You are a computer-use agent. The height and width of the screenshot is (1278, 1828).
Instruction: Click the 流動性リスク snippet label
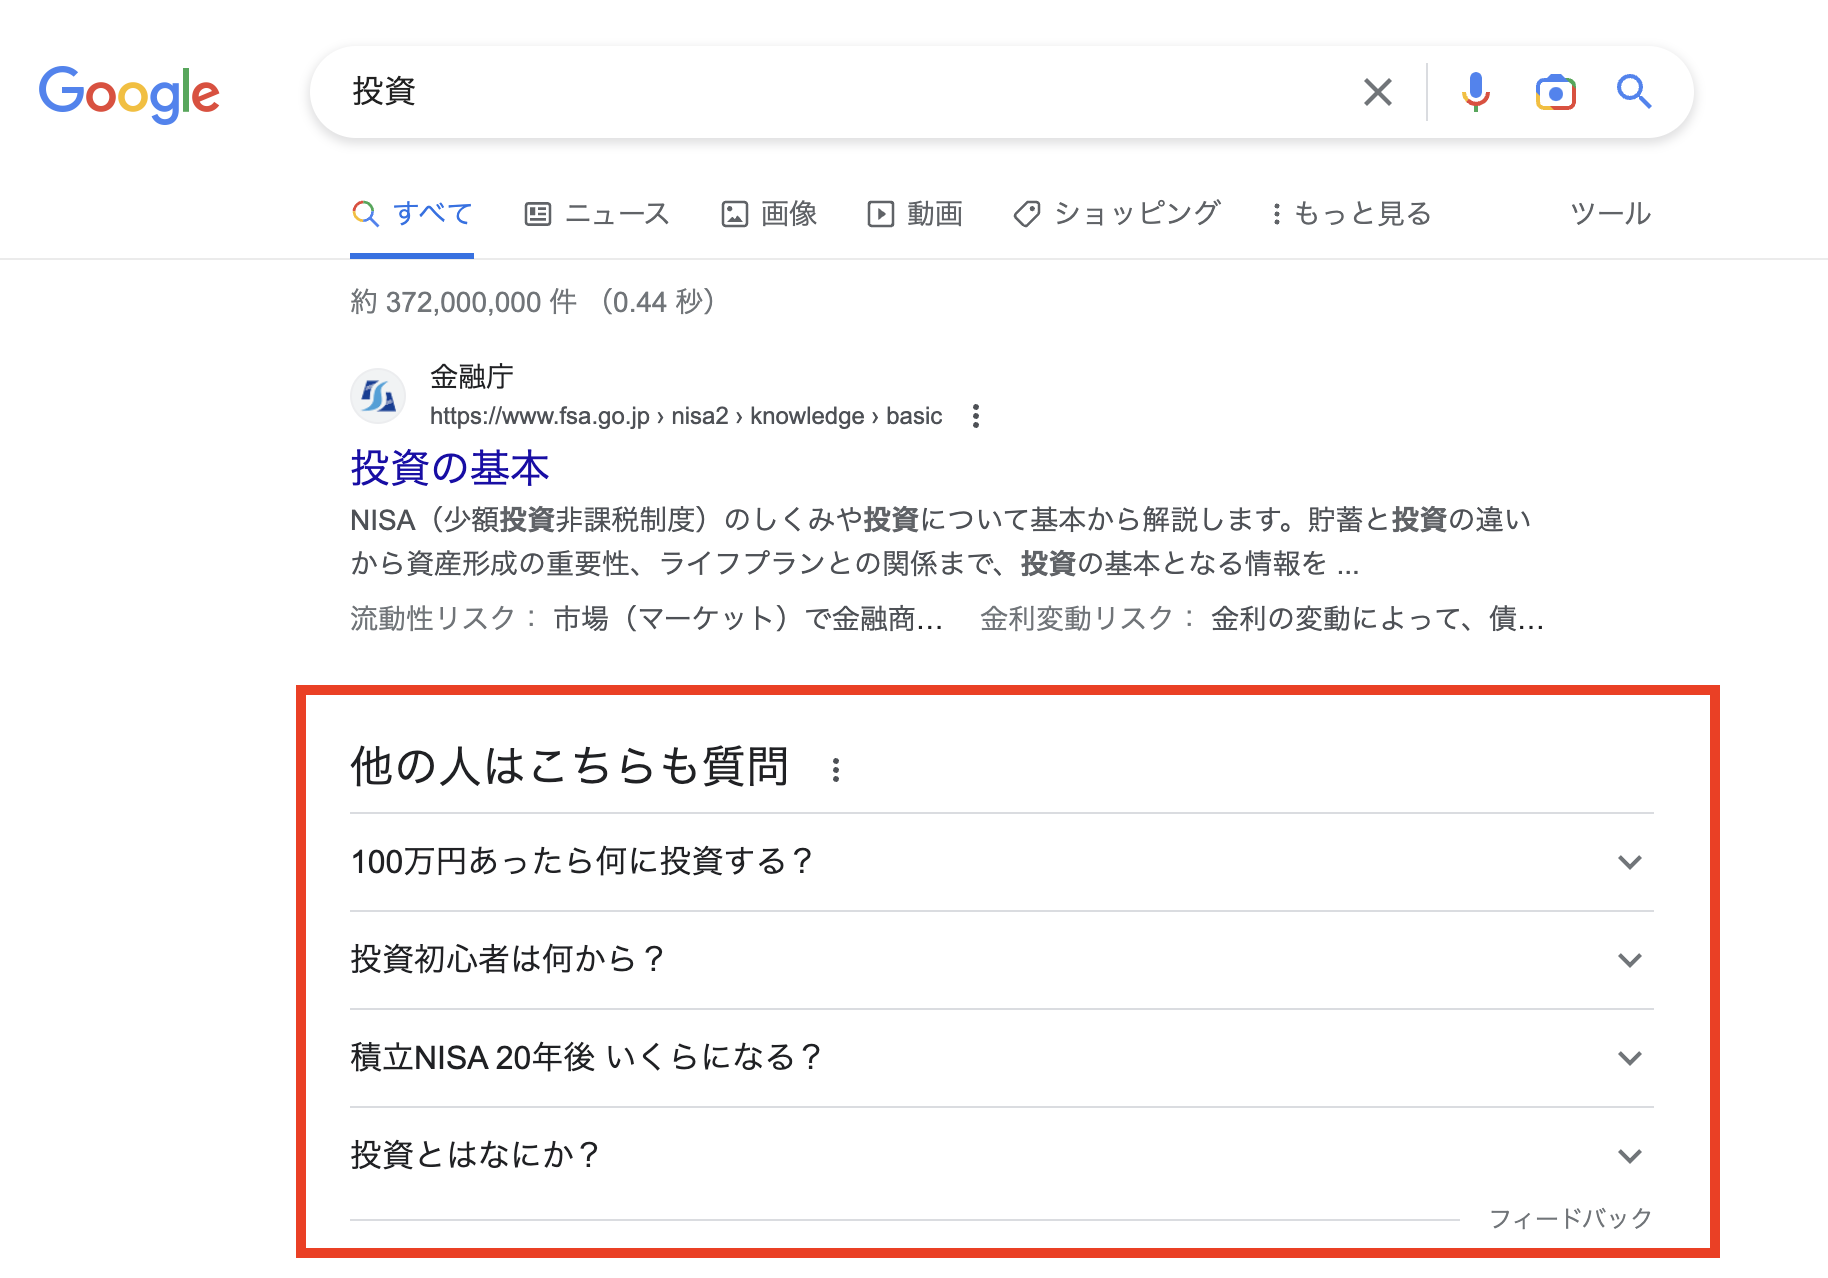pos(444,619)
